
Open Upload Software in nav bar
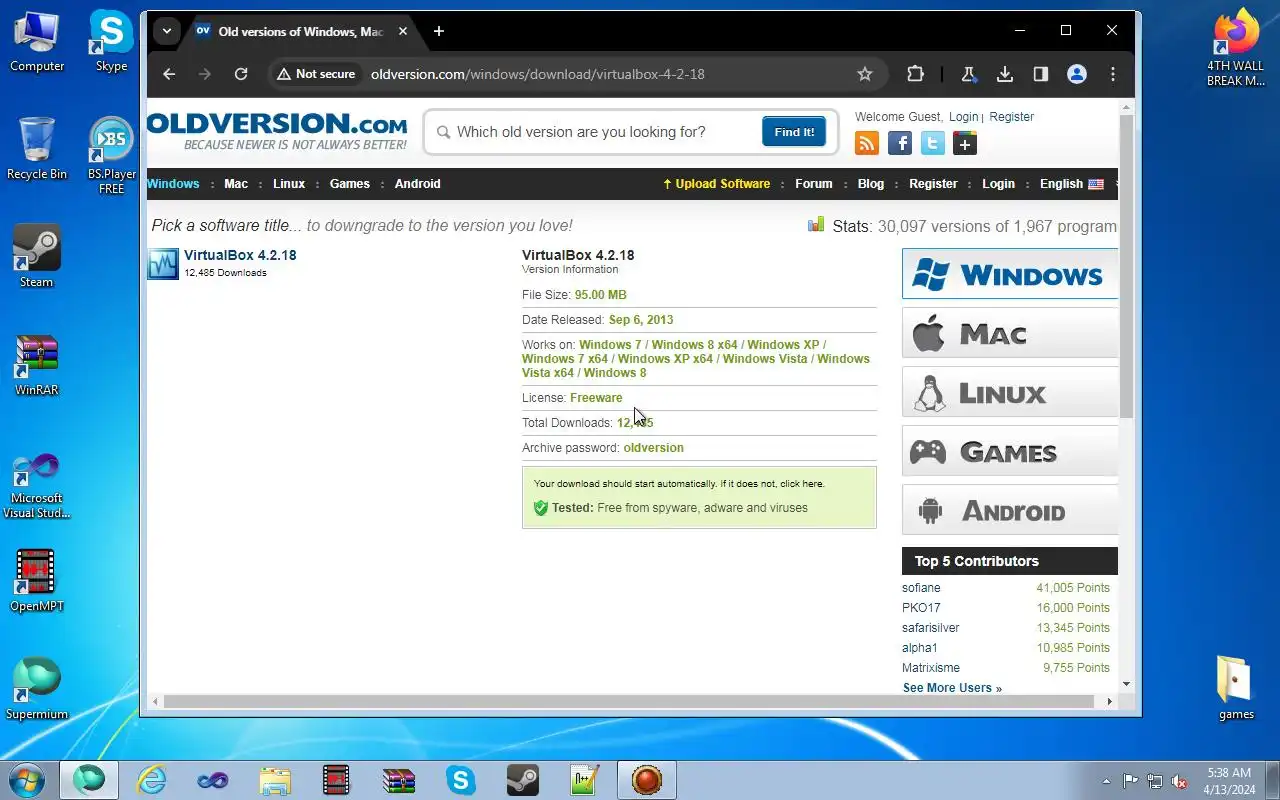716,184
